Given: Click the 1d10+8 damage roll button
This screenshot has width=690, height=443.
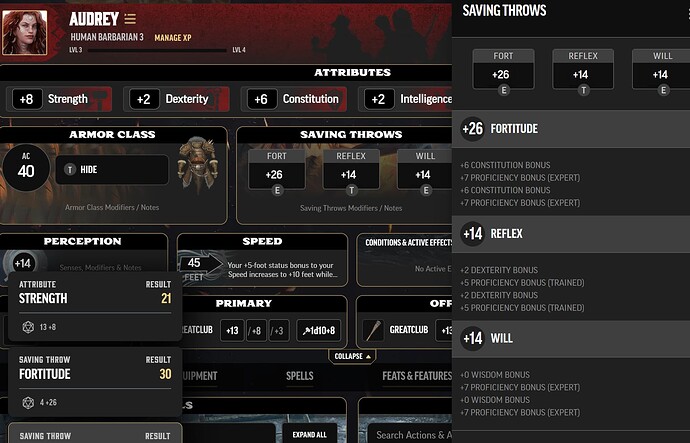Looking at the screenshot, I should pyautogui.click(x=319, y=330).
